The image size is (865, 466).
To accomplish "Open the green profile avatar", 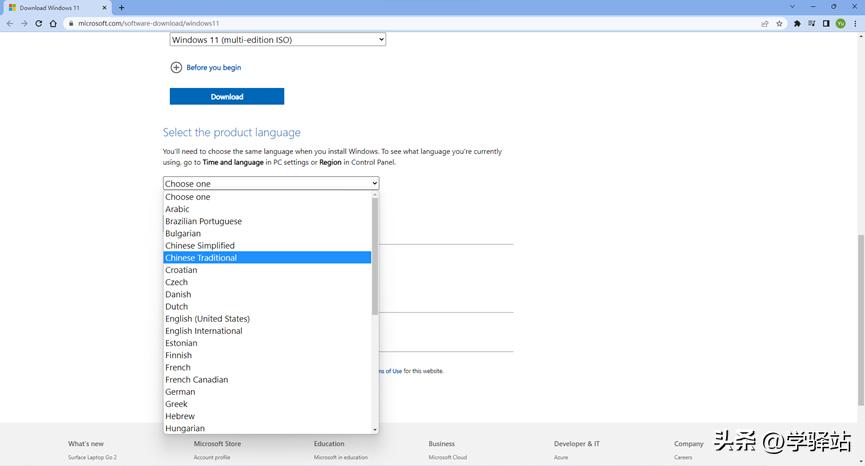I will (x=841, y=24).
